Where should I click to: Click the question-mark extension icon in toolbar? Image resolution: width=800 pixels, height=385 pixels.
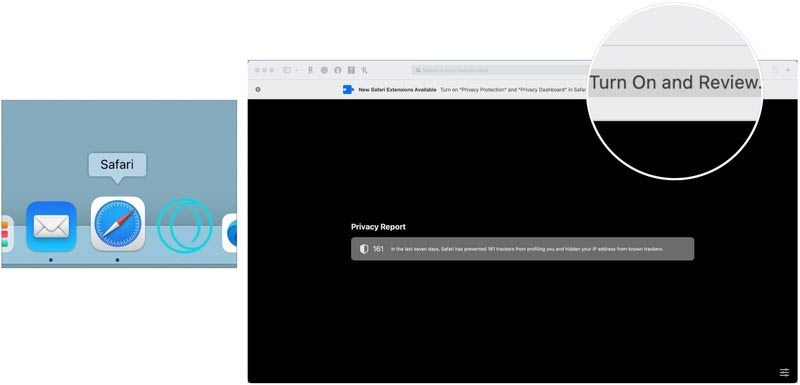(x=351, y=70)
